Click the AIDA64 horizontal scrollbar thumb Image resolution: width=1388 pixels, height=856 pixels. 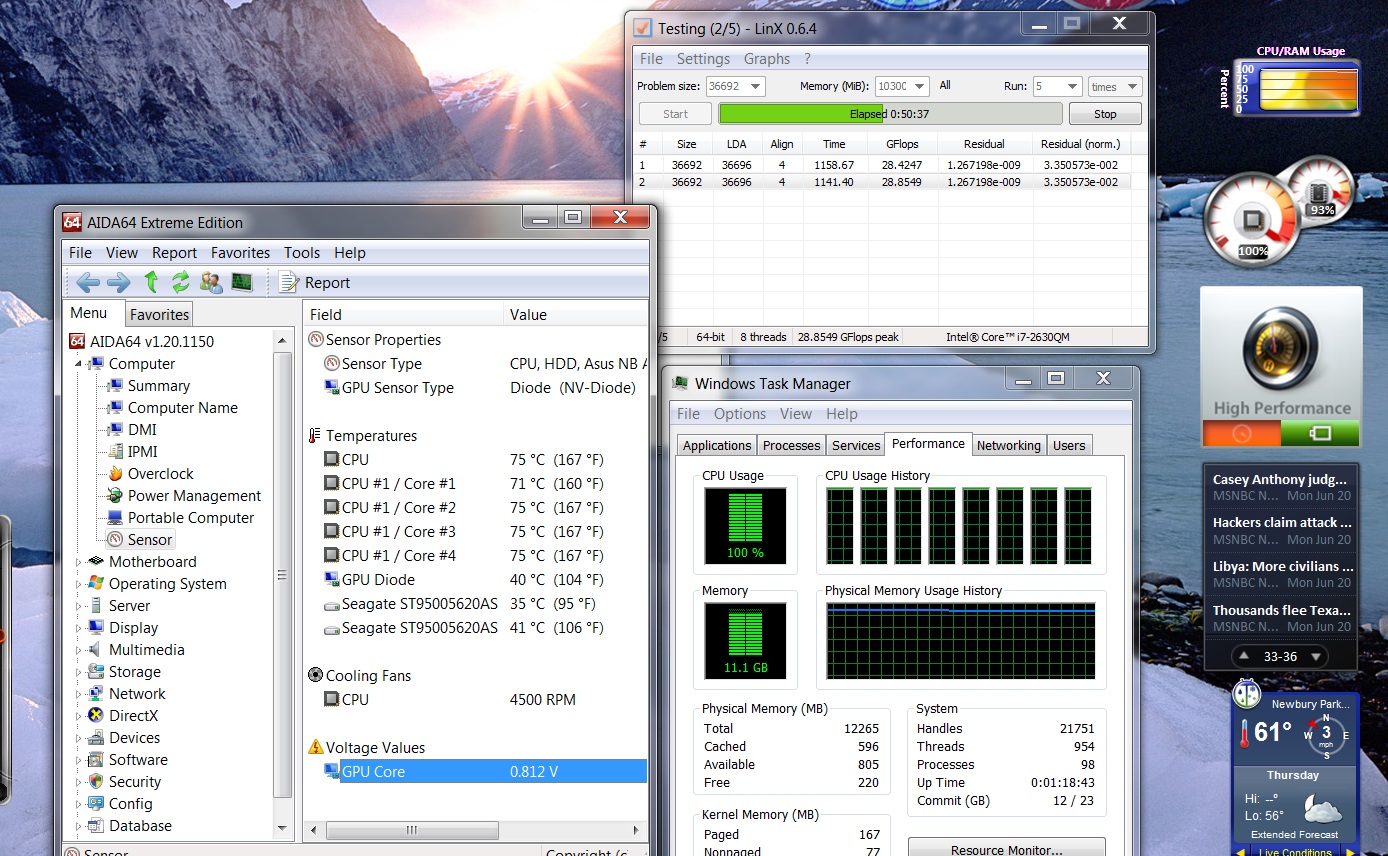410,830
